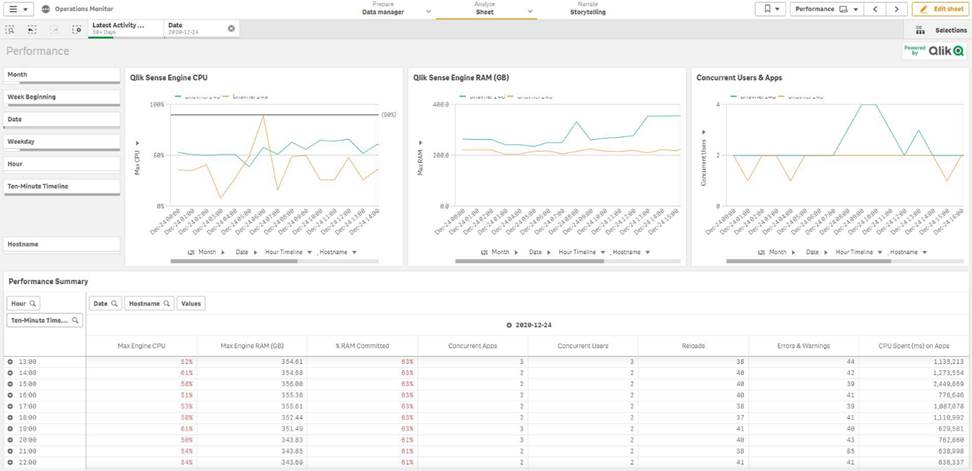This screenshot has height=471, width=972.
Task: Click the Max RAM axis arrow
Action: point(420,144)
